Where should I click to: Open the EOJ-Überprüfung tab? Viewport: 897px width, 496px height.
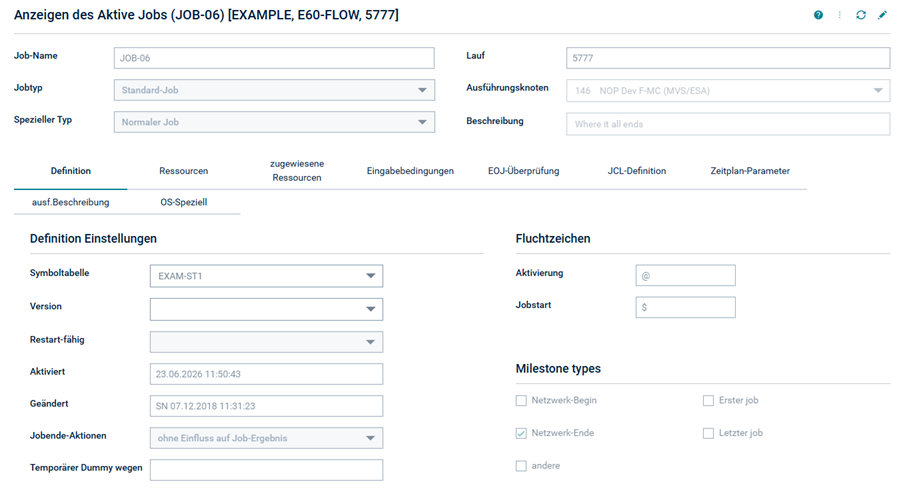click(523, 170)
